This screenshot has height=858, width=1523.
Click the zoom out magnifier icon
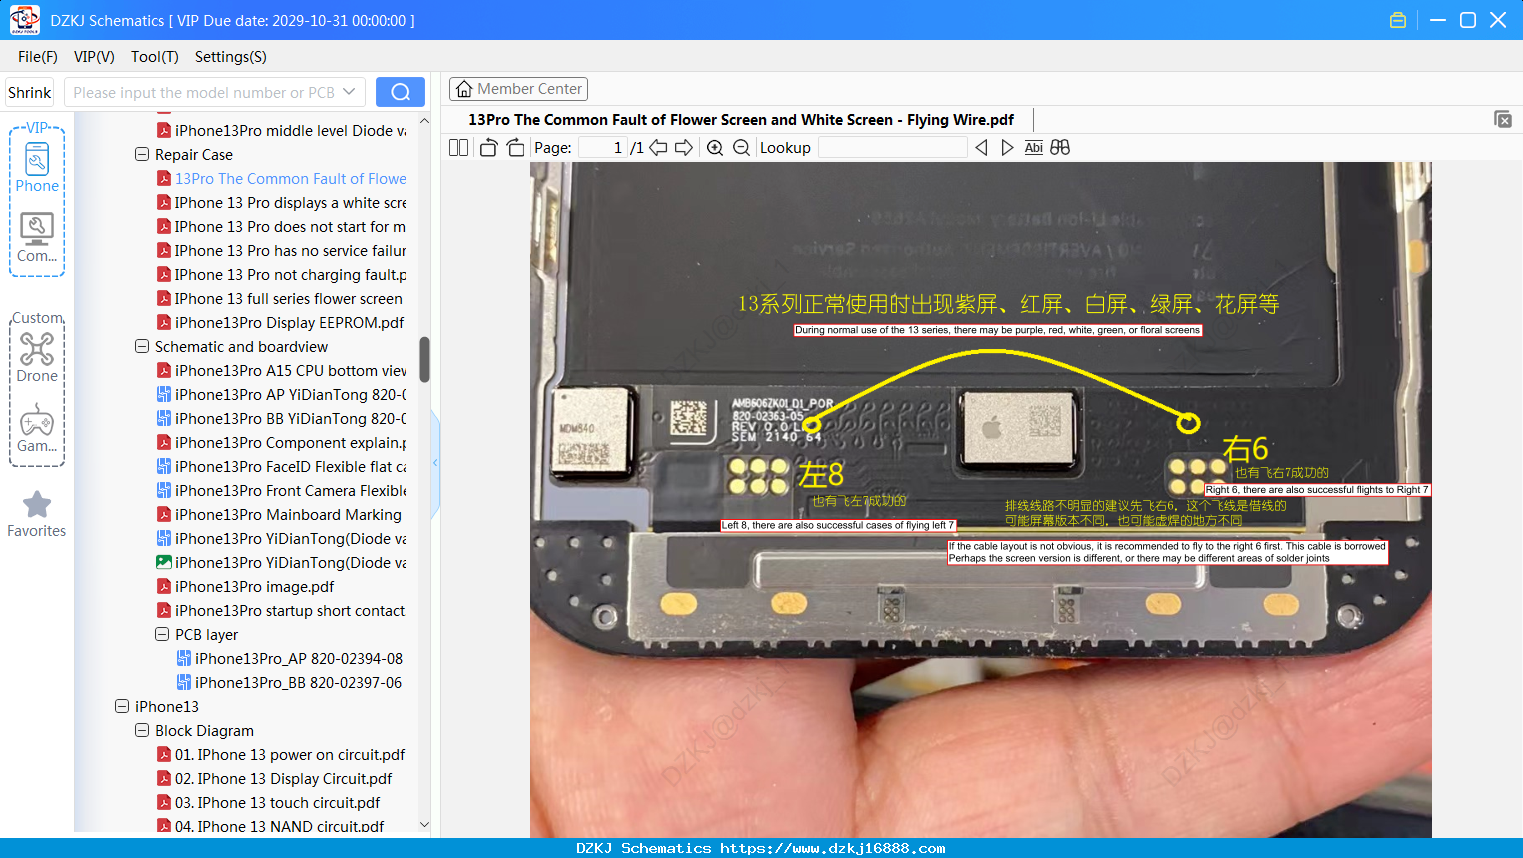pos(741,148)
